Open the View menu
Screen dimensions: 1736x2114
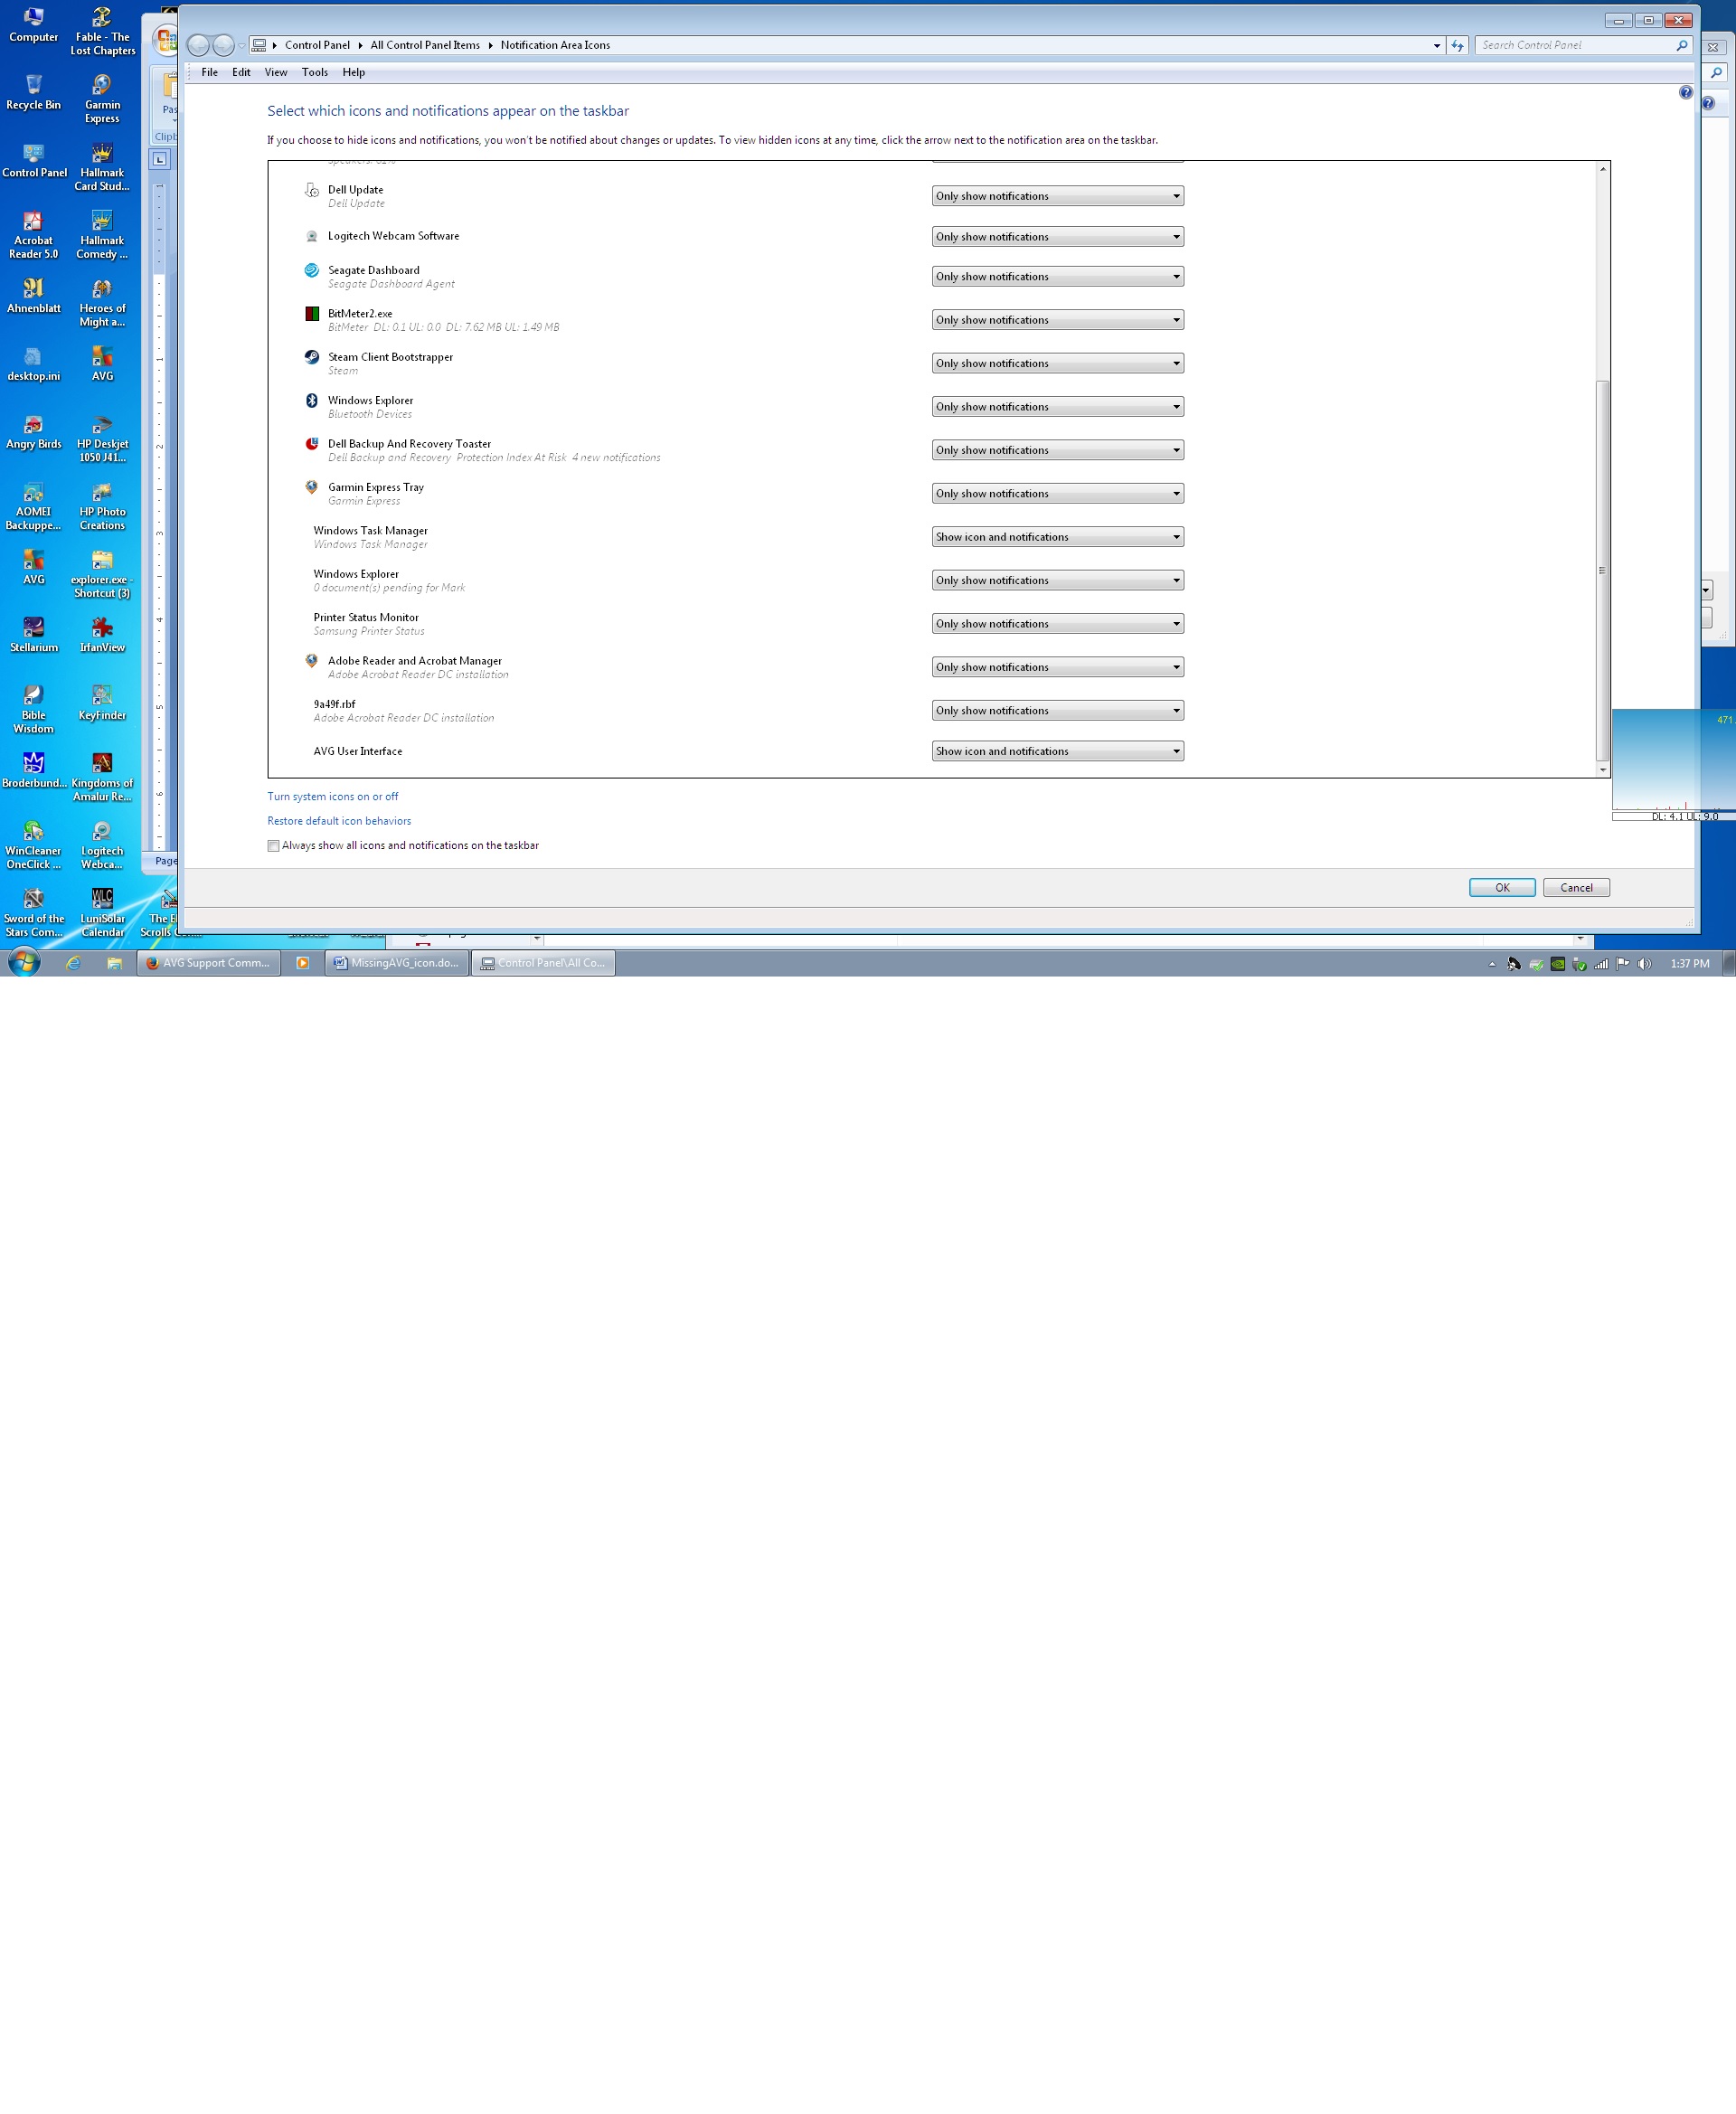tap(275, 72)
